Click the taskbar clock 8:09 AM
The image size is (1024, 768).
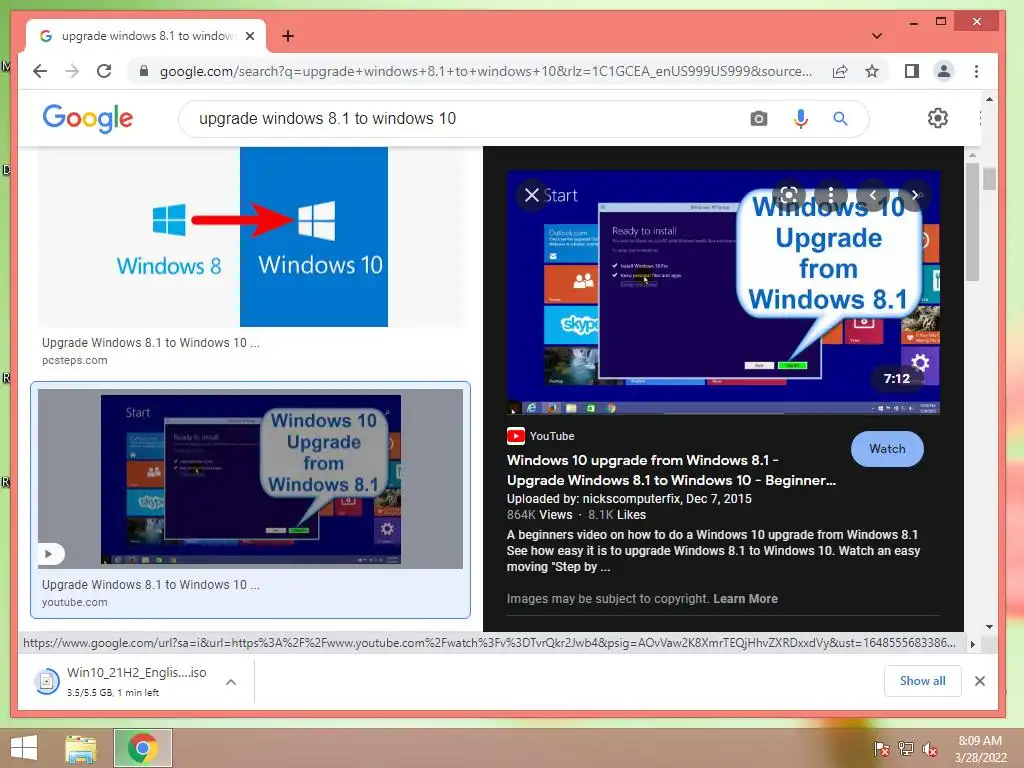(979, 741)
